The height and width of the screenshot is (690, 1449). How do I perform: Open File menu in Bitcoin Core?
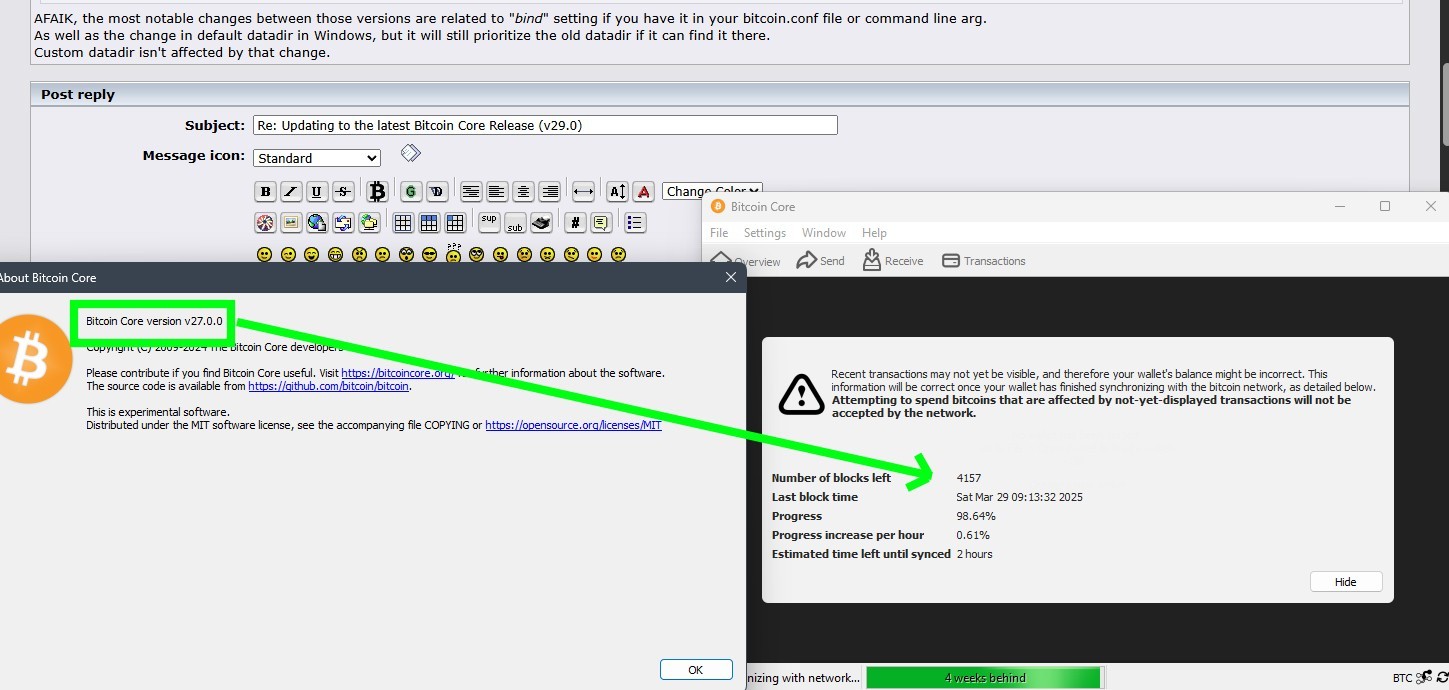pyautogui.click(x=719, y=233)
